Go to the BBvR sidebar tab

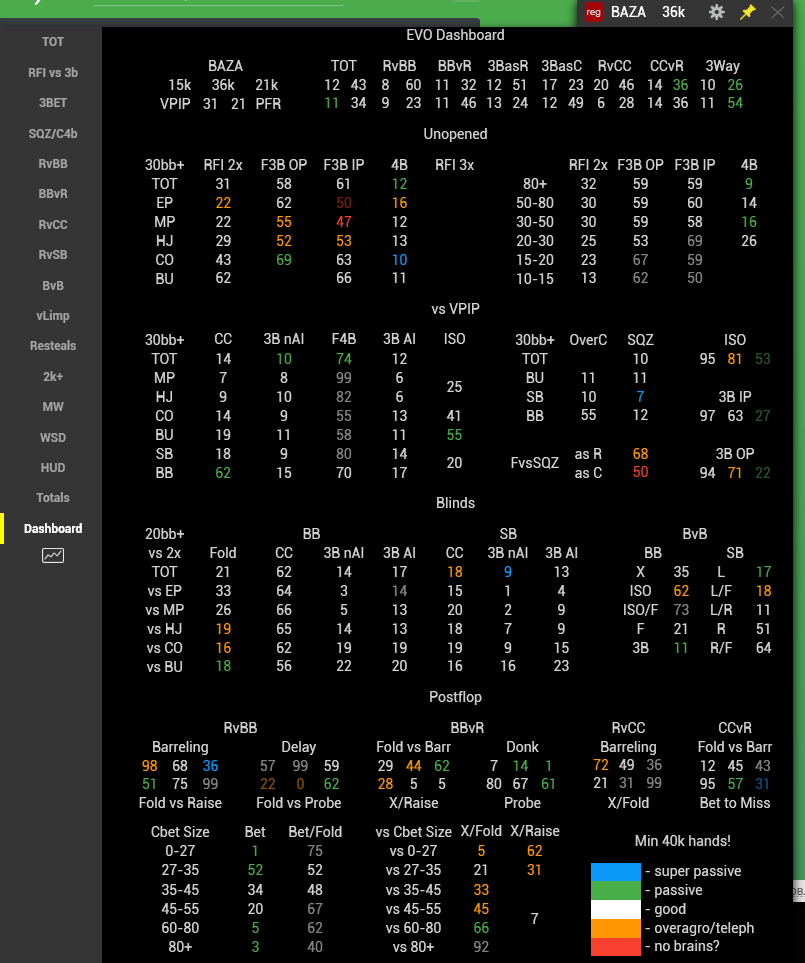point(53,193)
